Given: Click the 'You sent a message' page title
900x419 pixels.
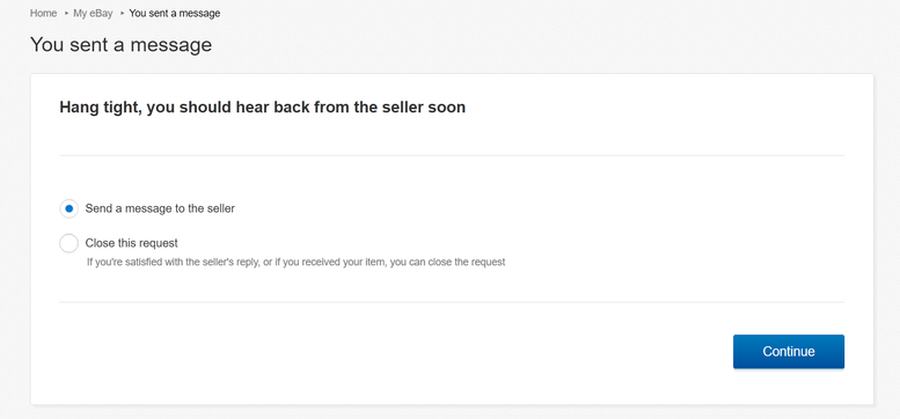Looking at the screenshot, I should click(x=121, y=44).
